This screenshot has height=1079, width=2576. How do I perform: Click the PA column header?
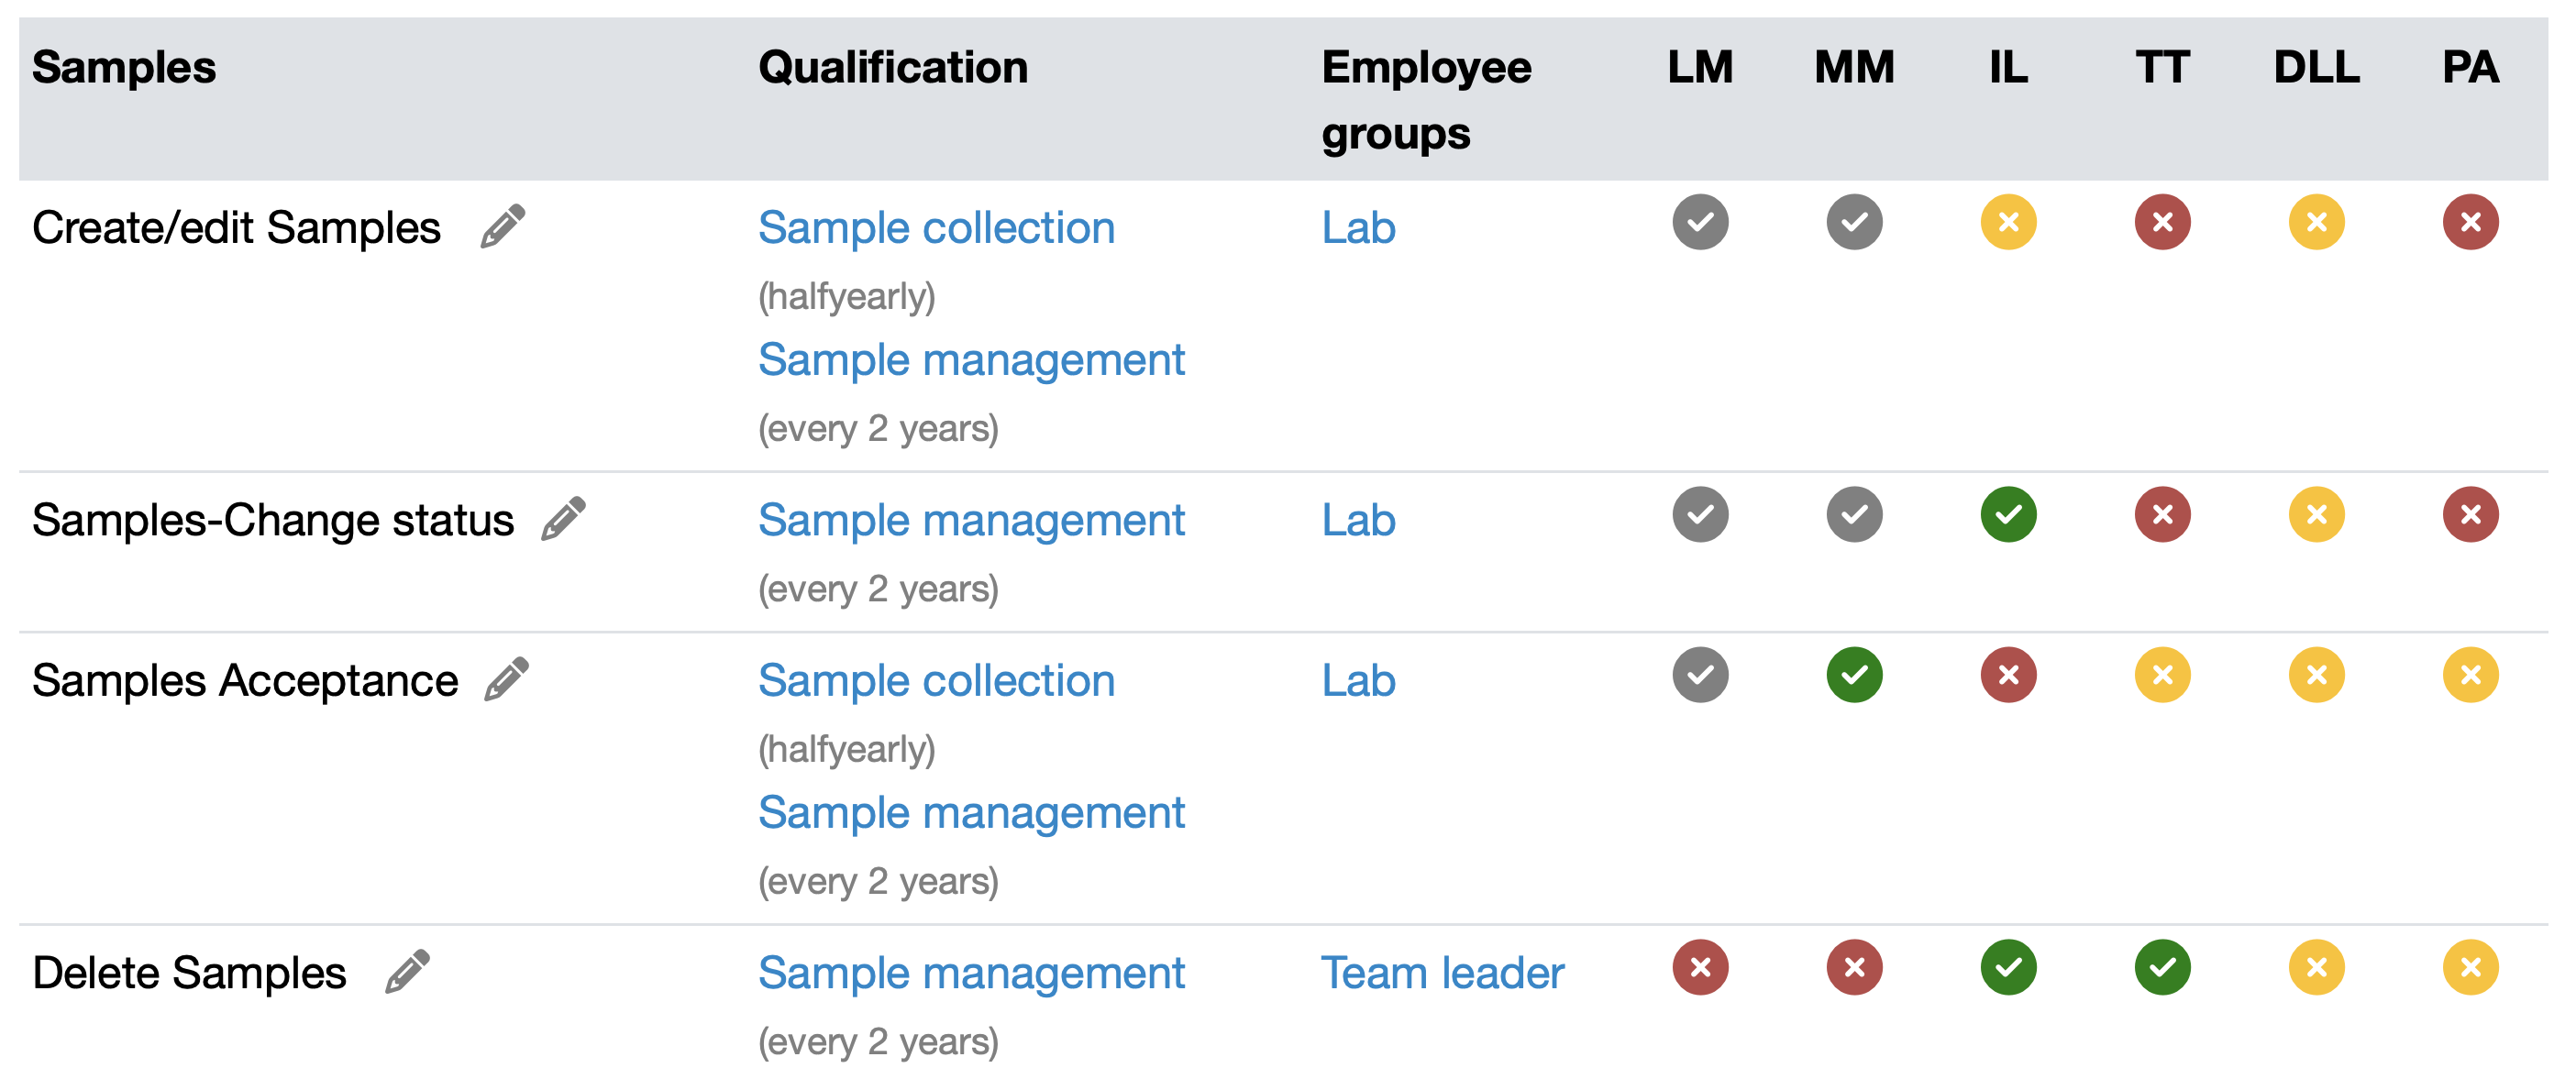[x=2470, y=68]
